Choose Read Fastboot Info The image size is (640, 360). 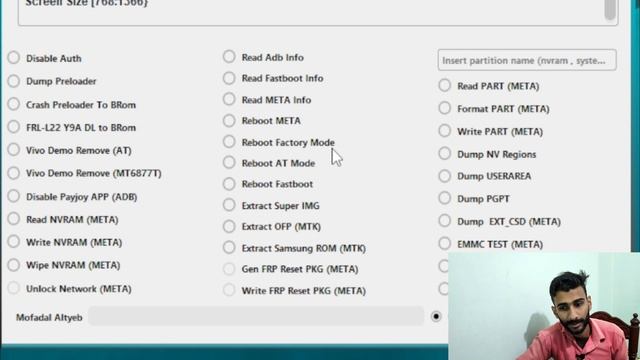229,78
